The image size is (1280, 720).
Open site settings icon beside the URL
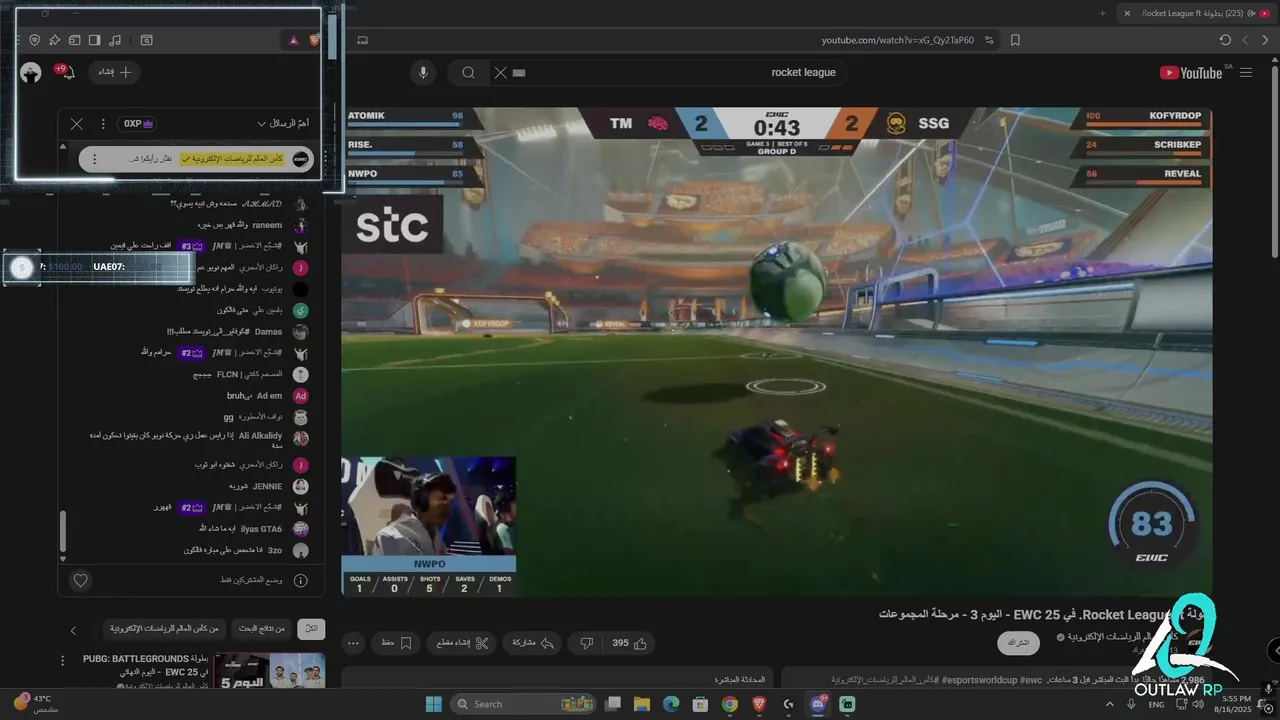pos(989,40)
